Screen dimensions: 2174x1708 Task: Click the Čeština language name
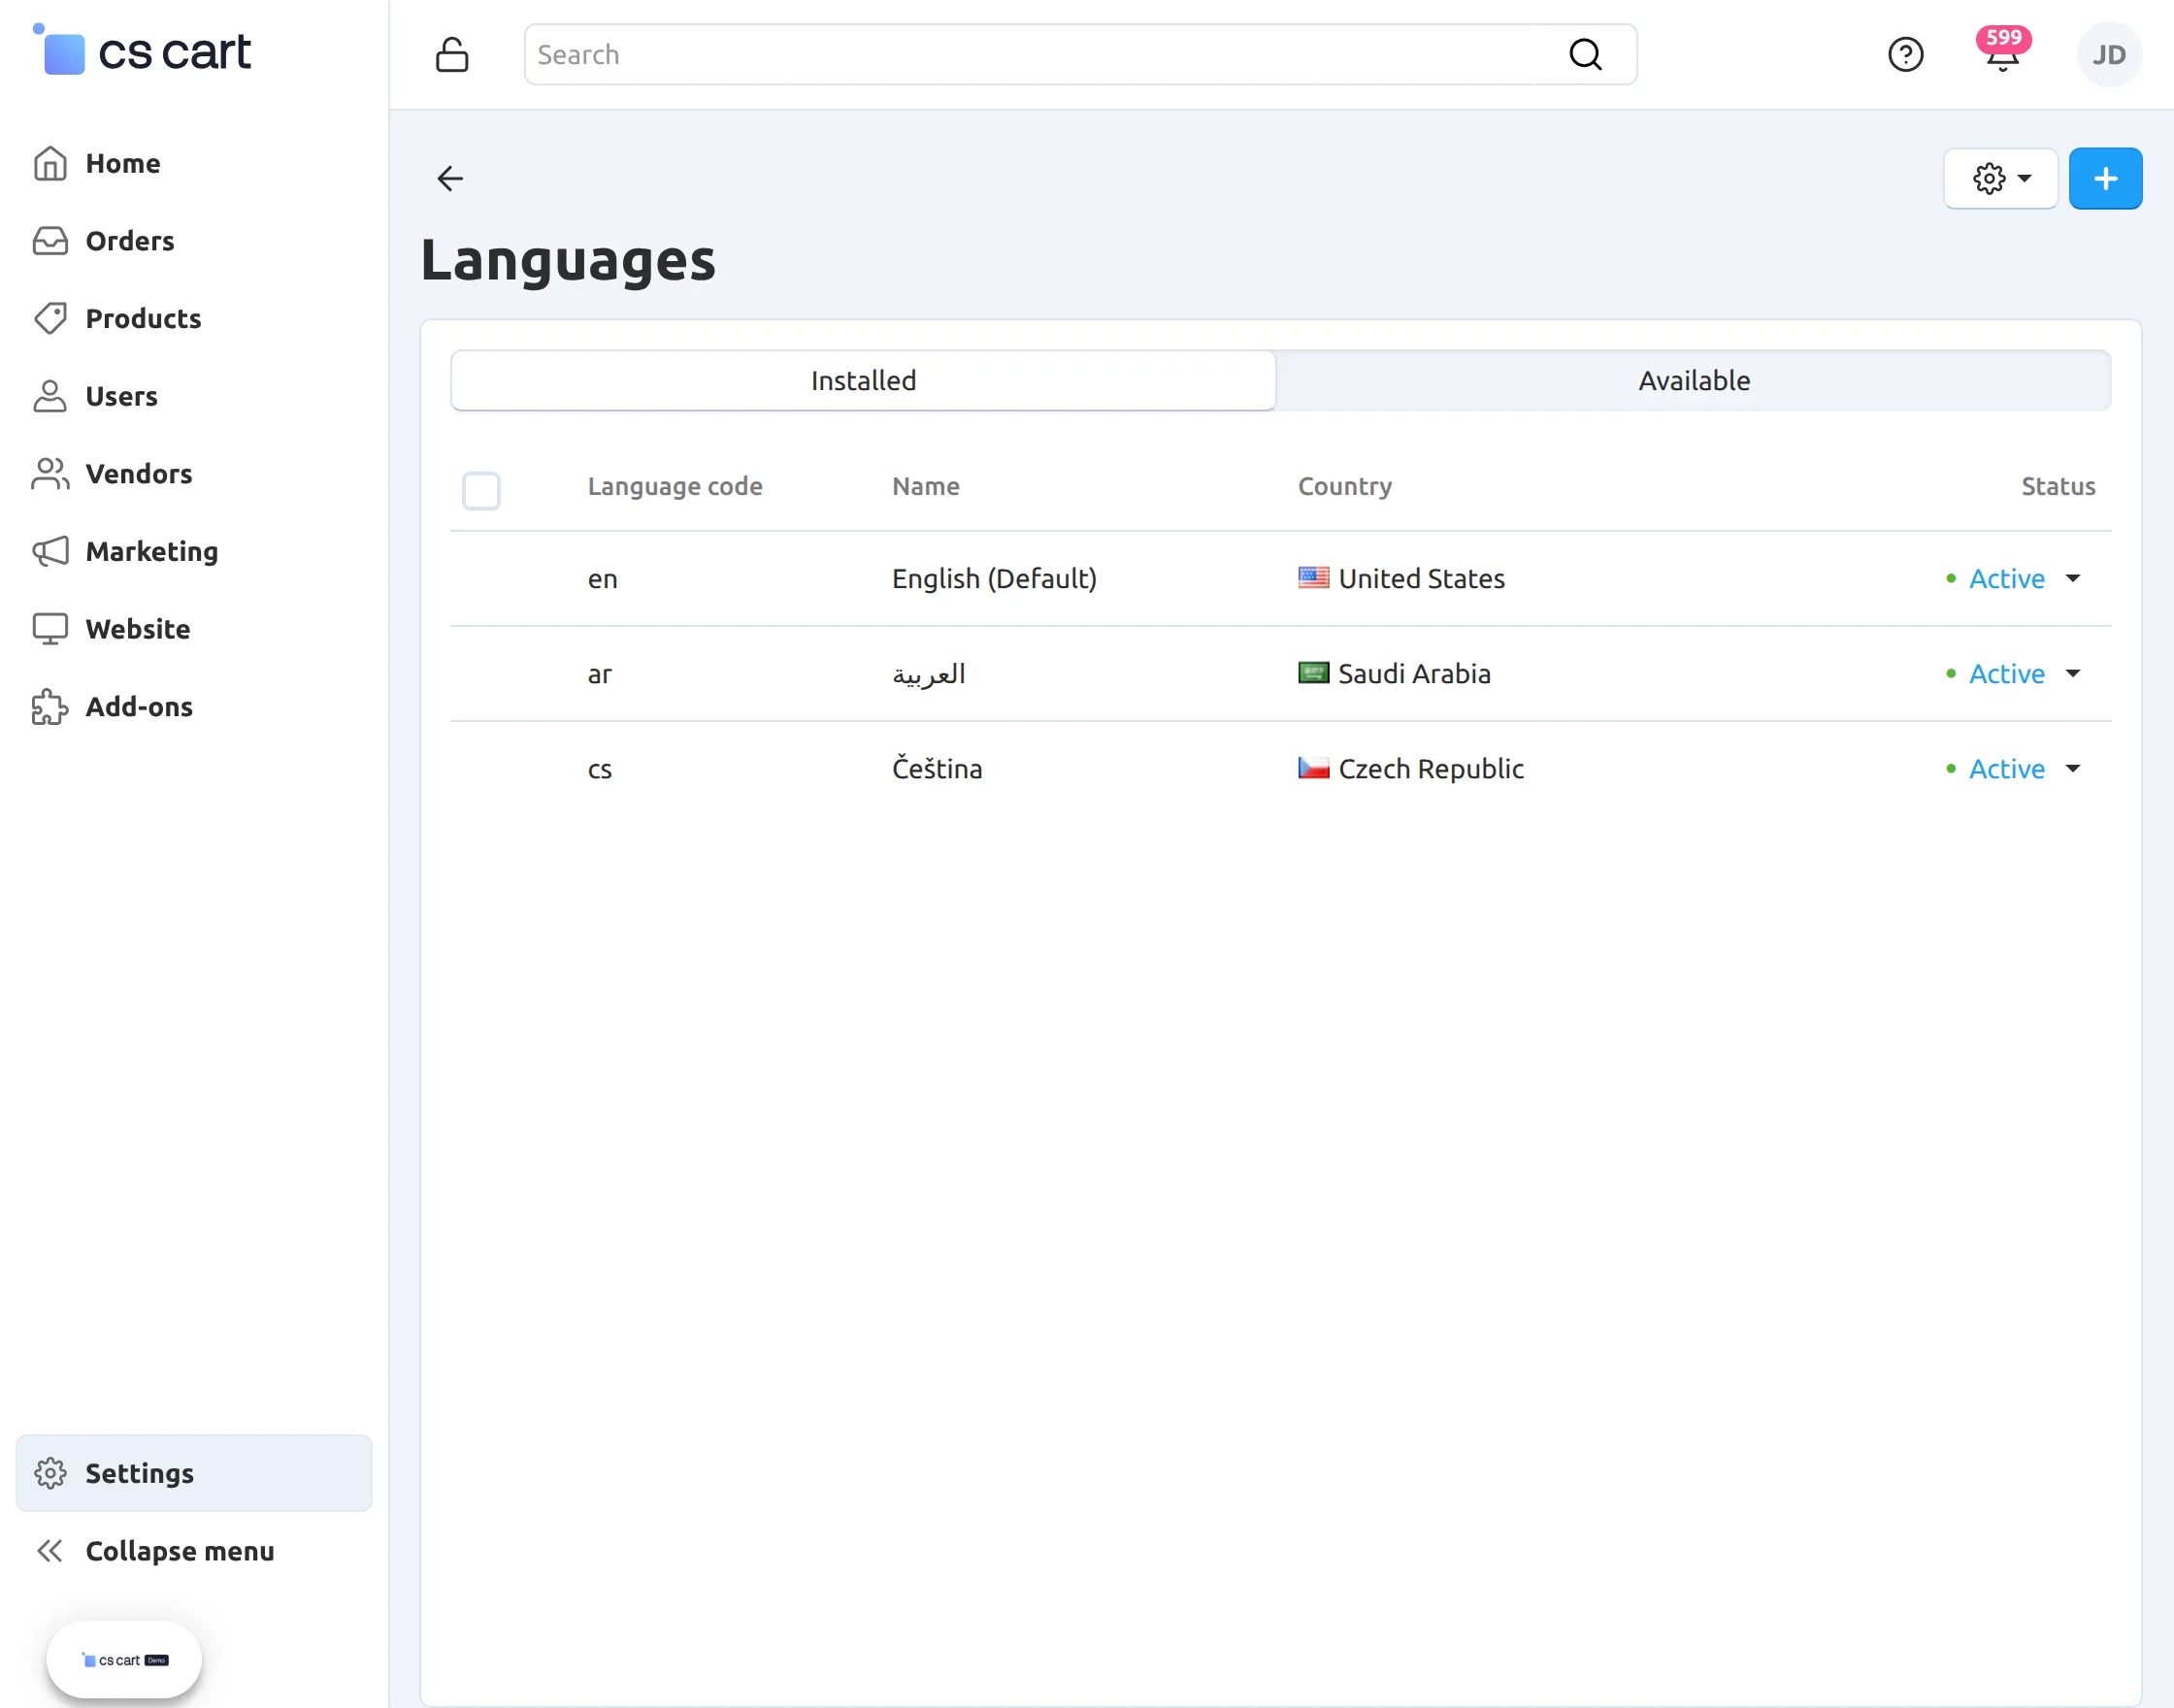pyautogui.click(x=937, y=768)
